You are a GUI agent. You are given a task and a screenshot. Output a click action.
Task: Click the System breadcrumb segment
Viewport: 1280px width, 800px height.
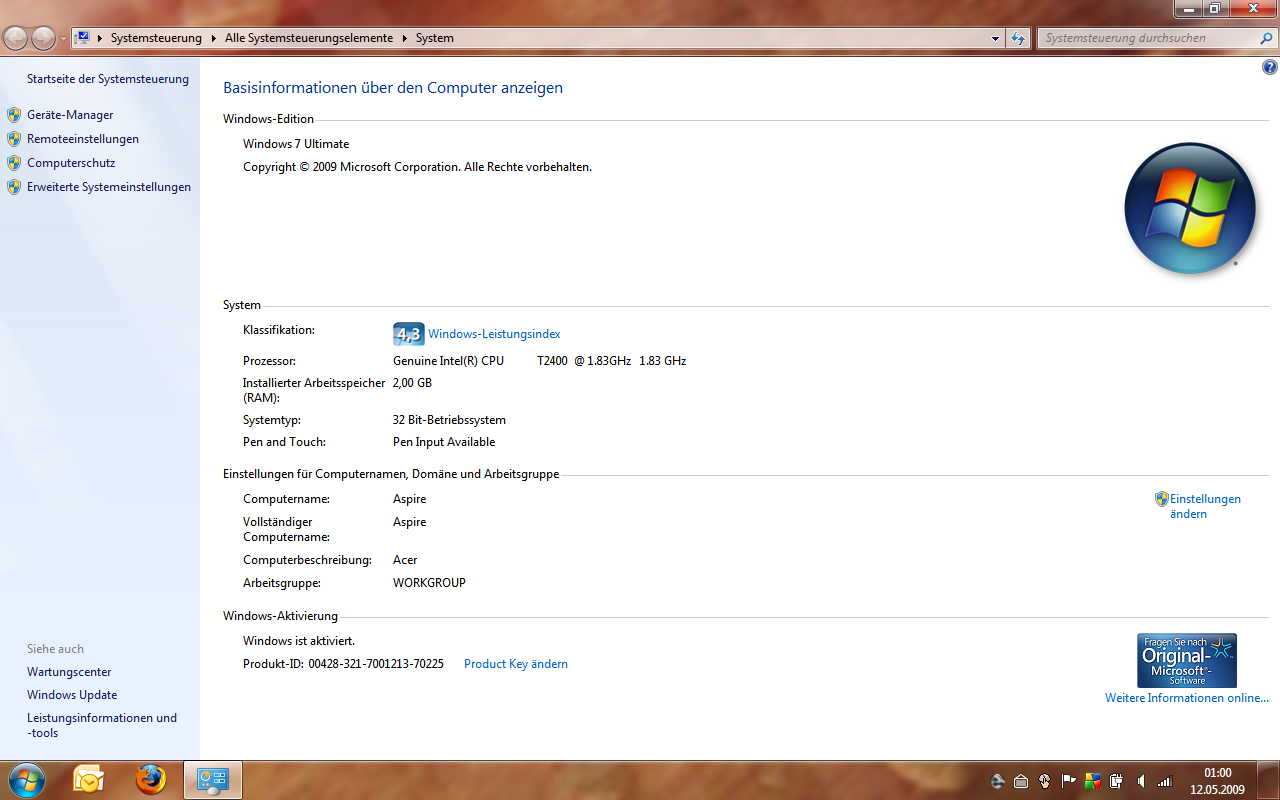pos(435,38)
